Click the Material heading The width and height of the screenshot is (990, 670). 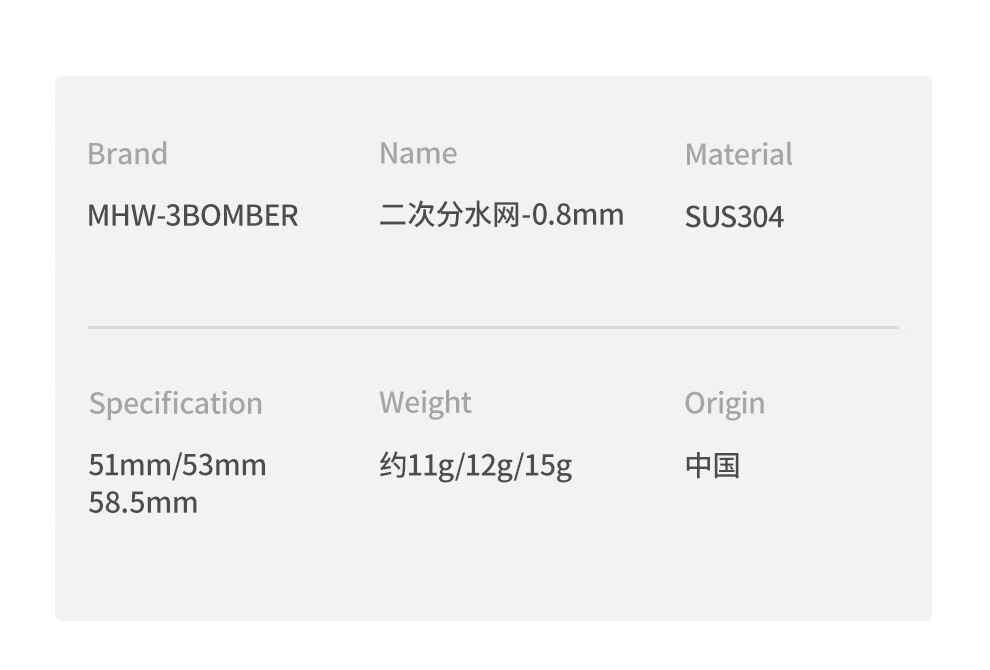tap(738, 154)
